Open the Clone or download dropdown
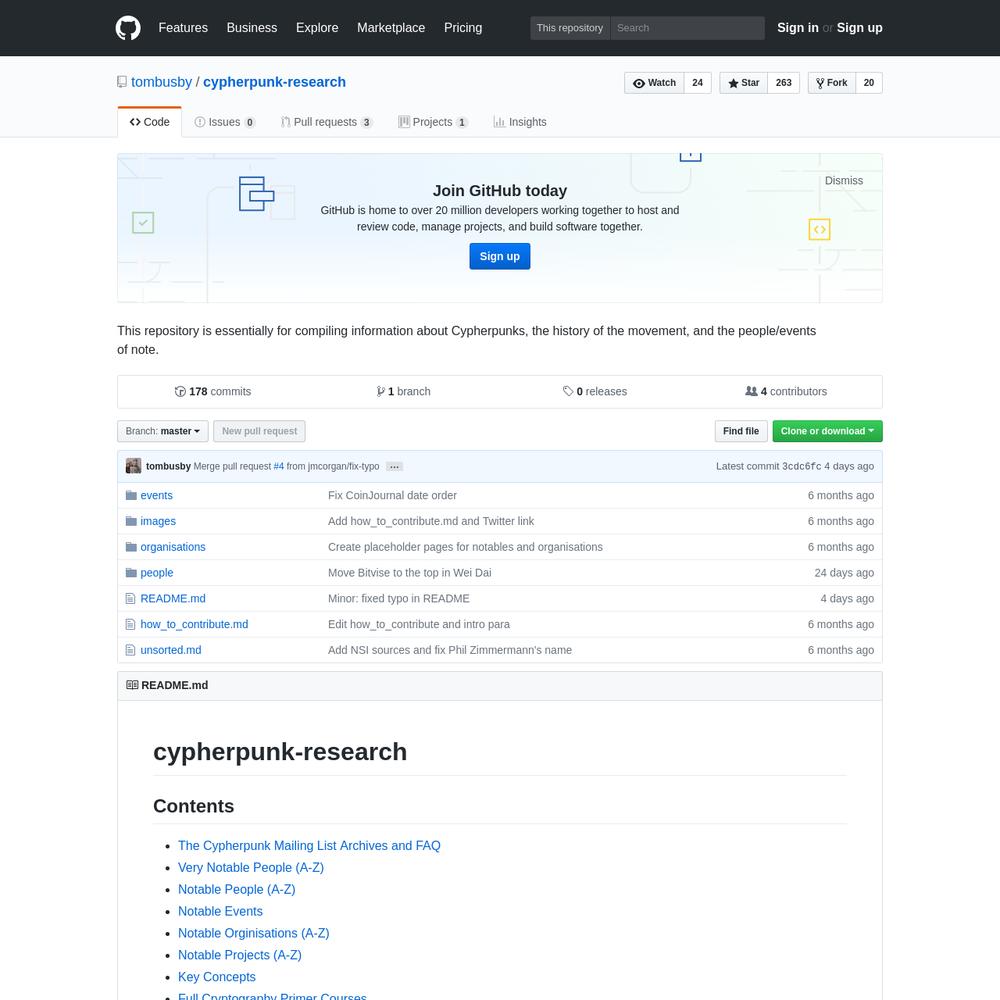Image resolution: width=1000 pixels, height=1000 pixels. 827,431
